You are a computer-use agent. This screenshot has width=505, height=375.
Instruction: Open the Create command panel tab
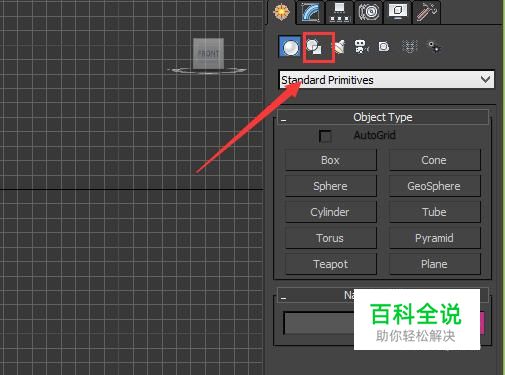click(281, 12)
